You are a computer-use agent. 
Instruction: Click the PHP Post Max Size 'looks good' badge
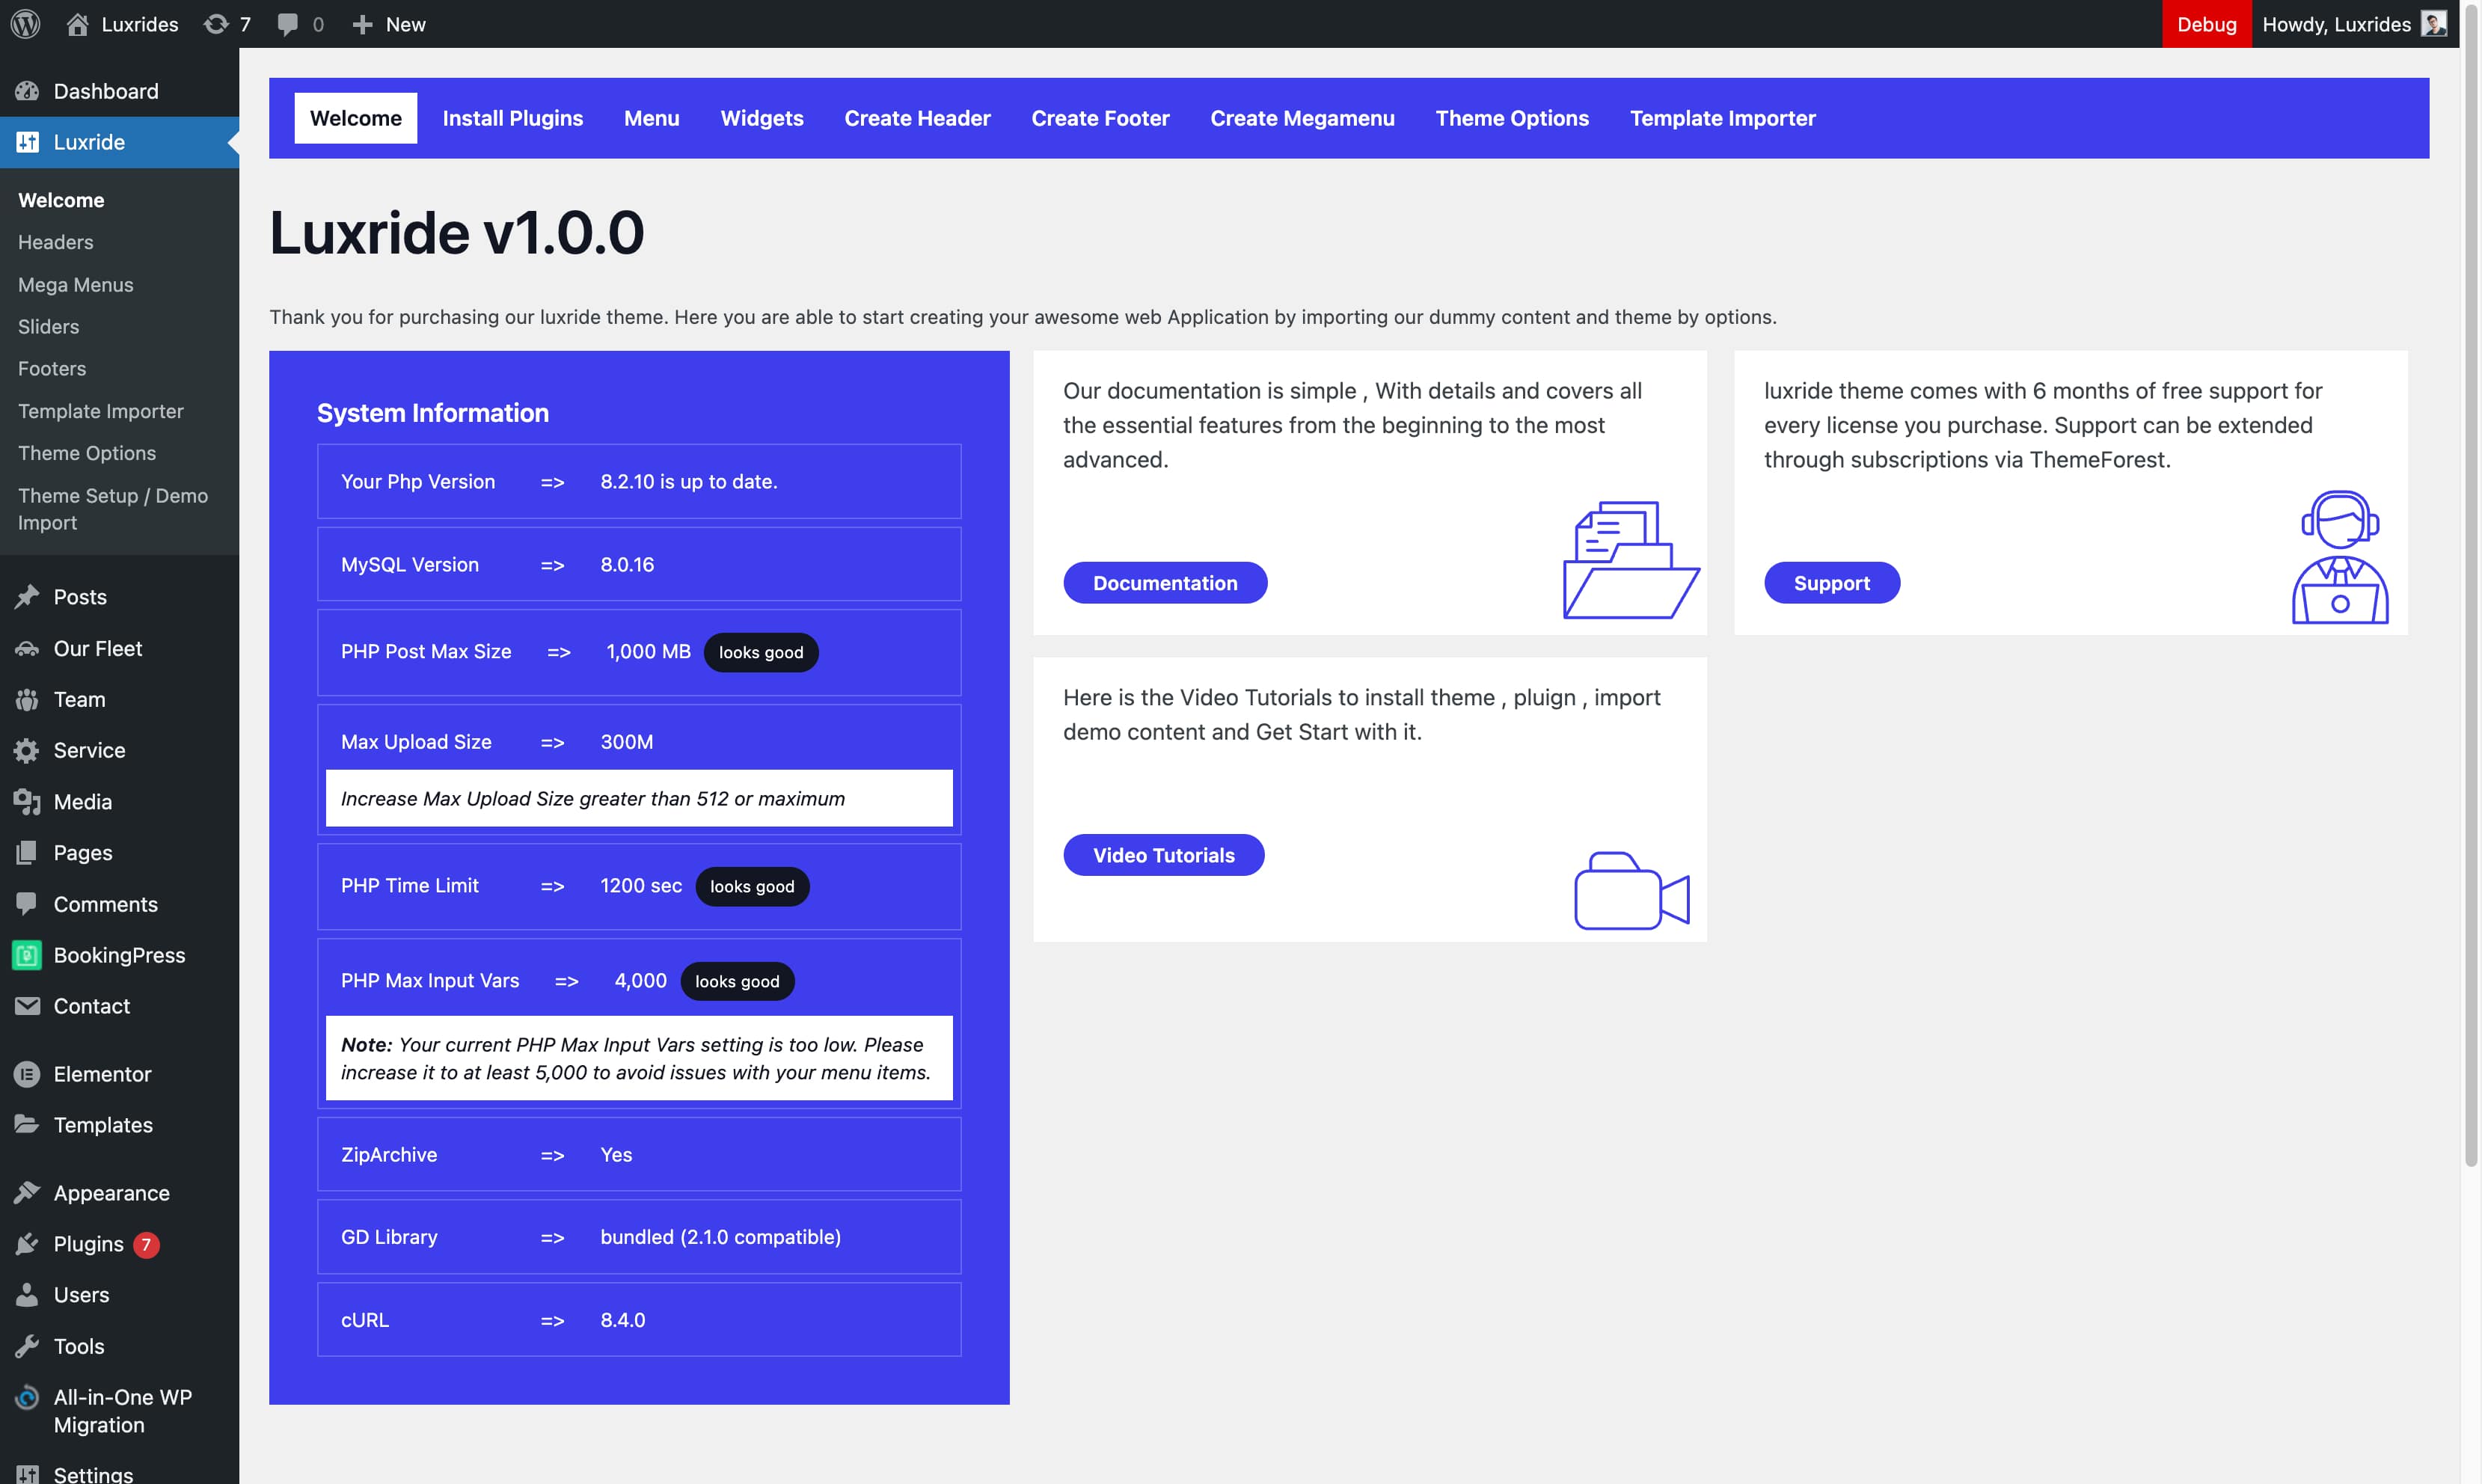click(x=761, y=652)
